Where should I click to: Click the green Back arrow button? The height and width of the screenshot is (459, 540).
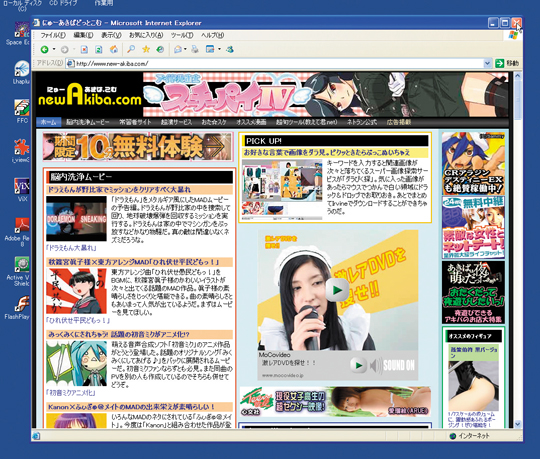[44, 50]
